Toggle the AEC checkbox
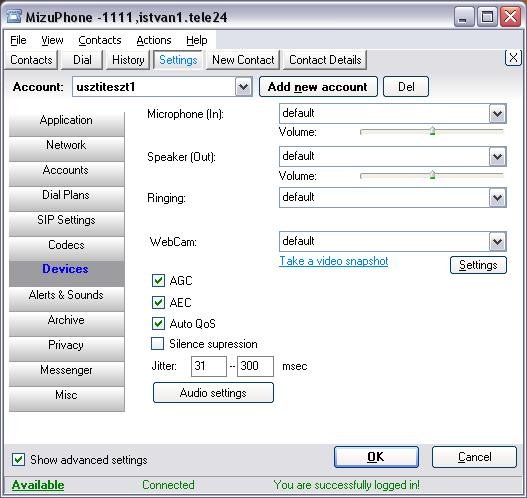Screen dimensions: 527x498 pos(158,302)
